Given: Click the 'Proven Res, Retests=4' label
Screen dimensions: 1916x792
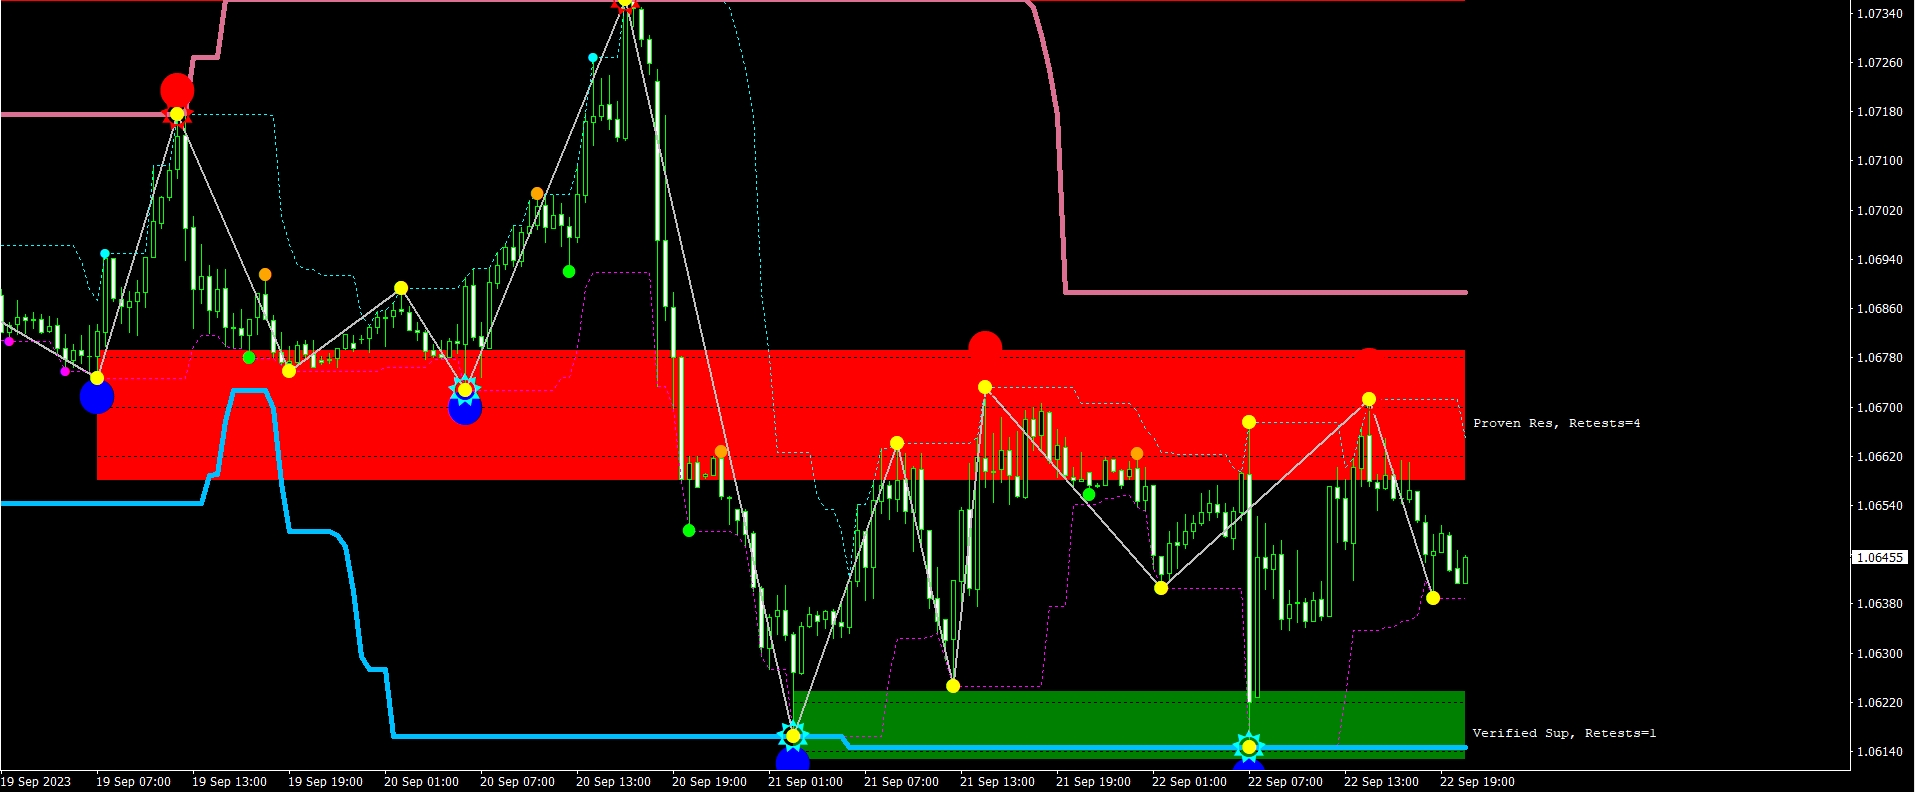Looking at the screenshot, I should 1556,423.
